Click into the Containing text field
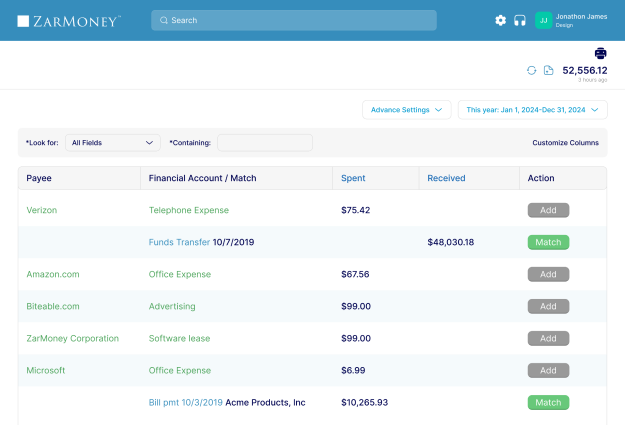Viewport: 625px width, 425px height. (265, 143)
